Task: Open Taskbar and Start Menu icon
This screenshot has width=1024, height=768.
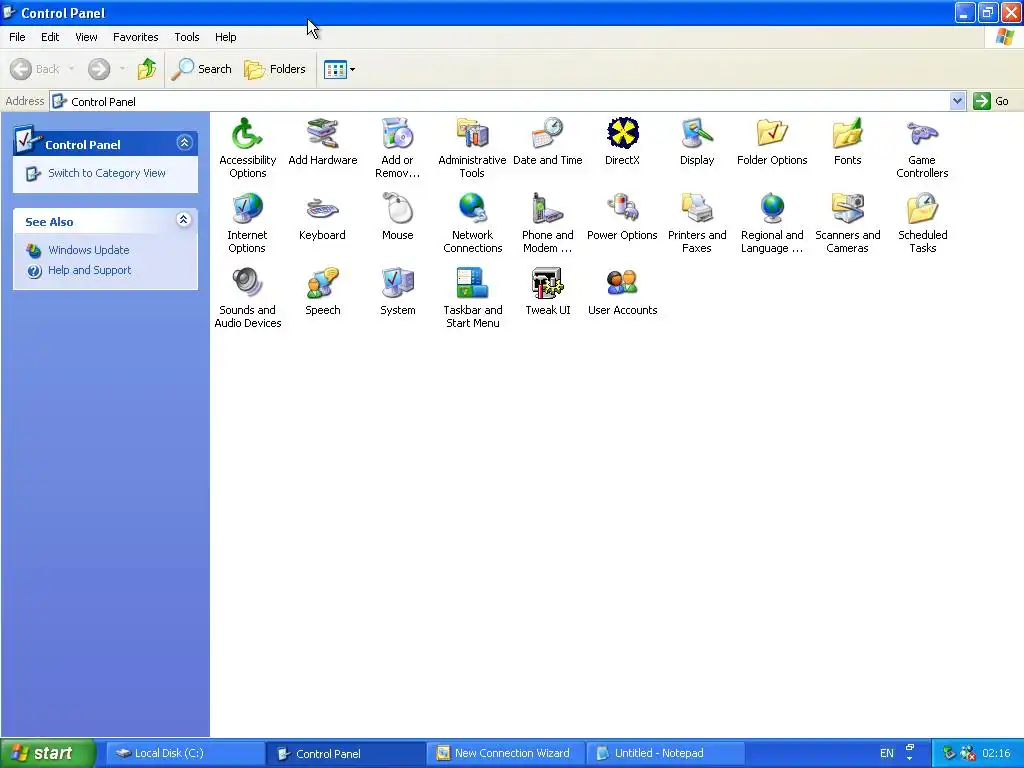Action: [472, 298]
